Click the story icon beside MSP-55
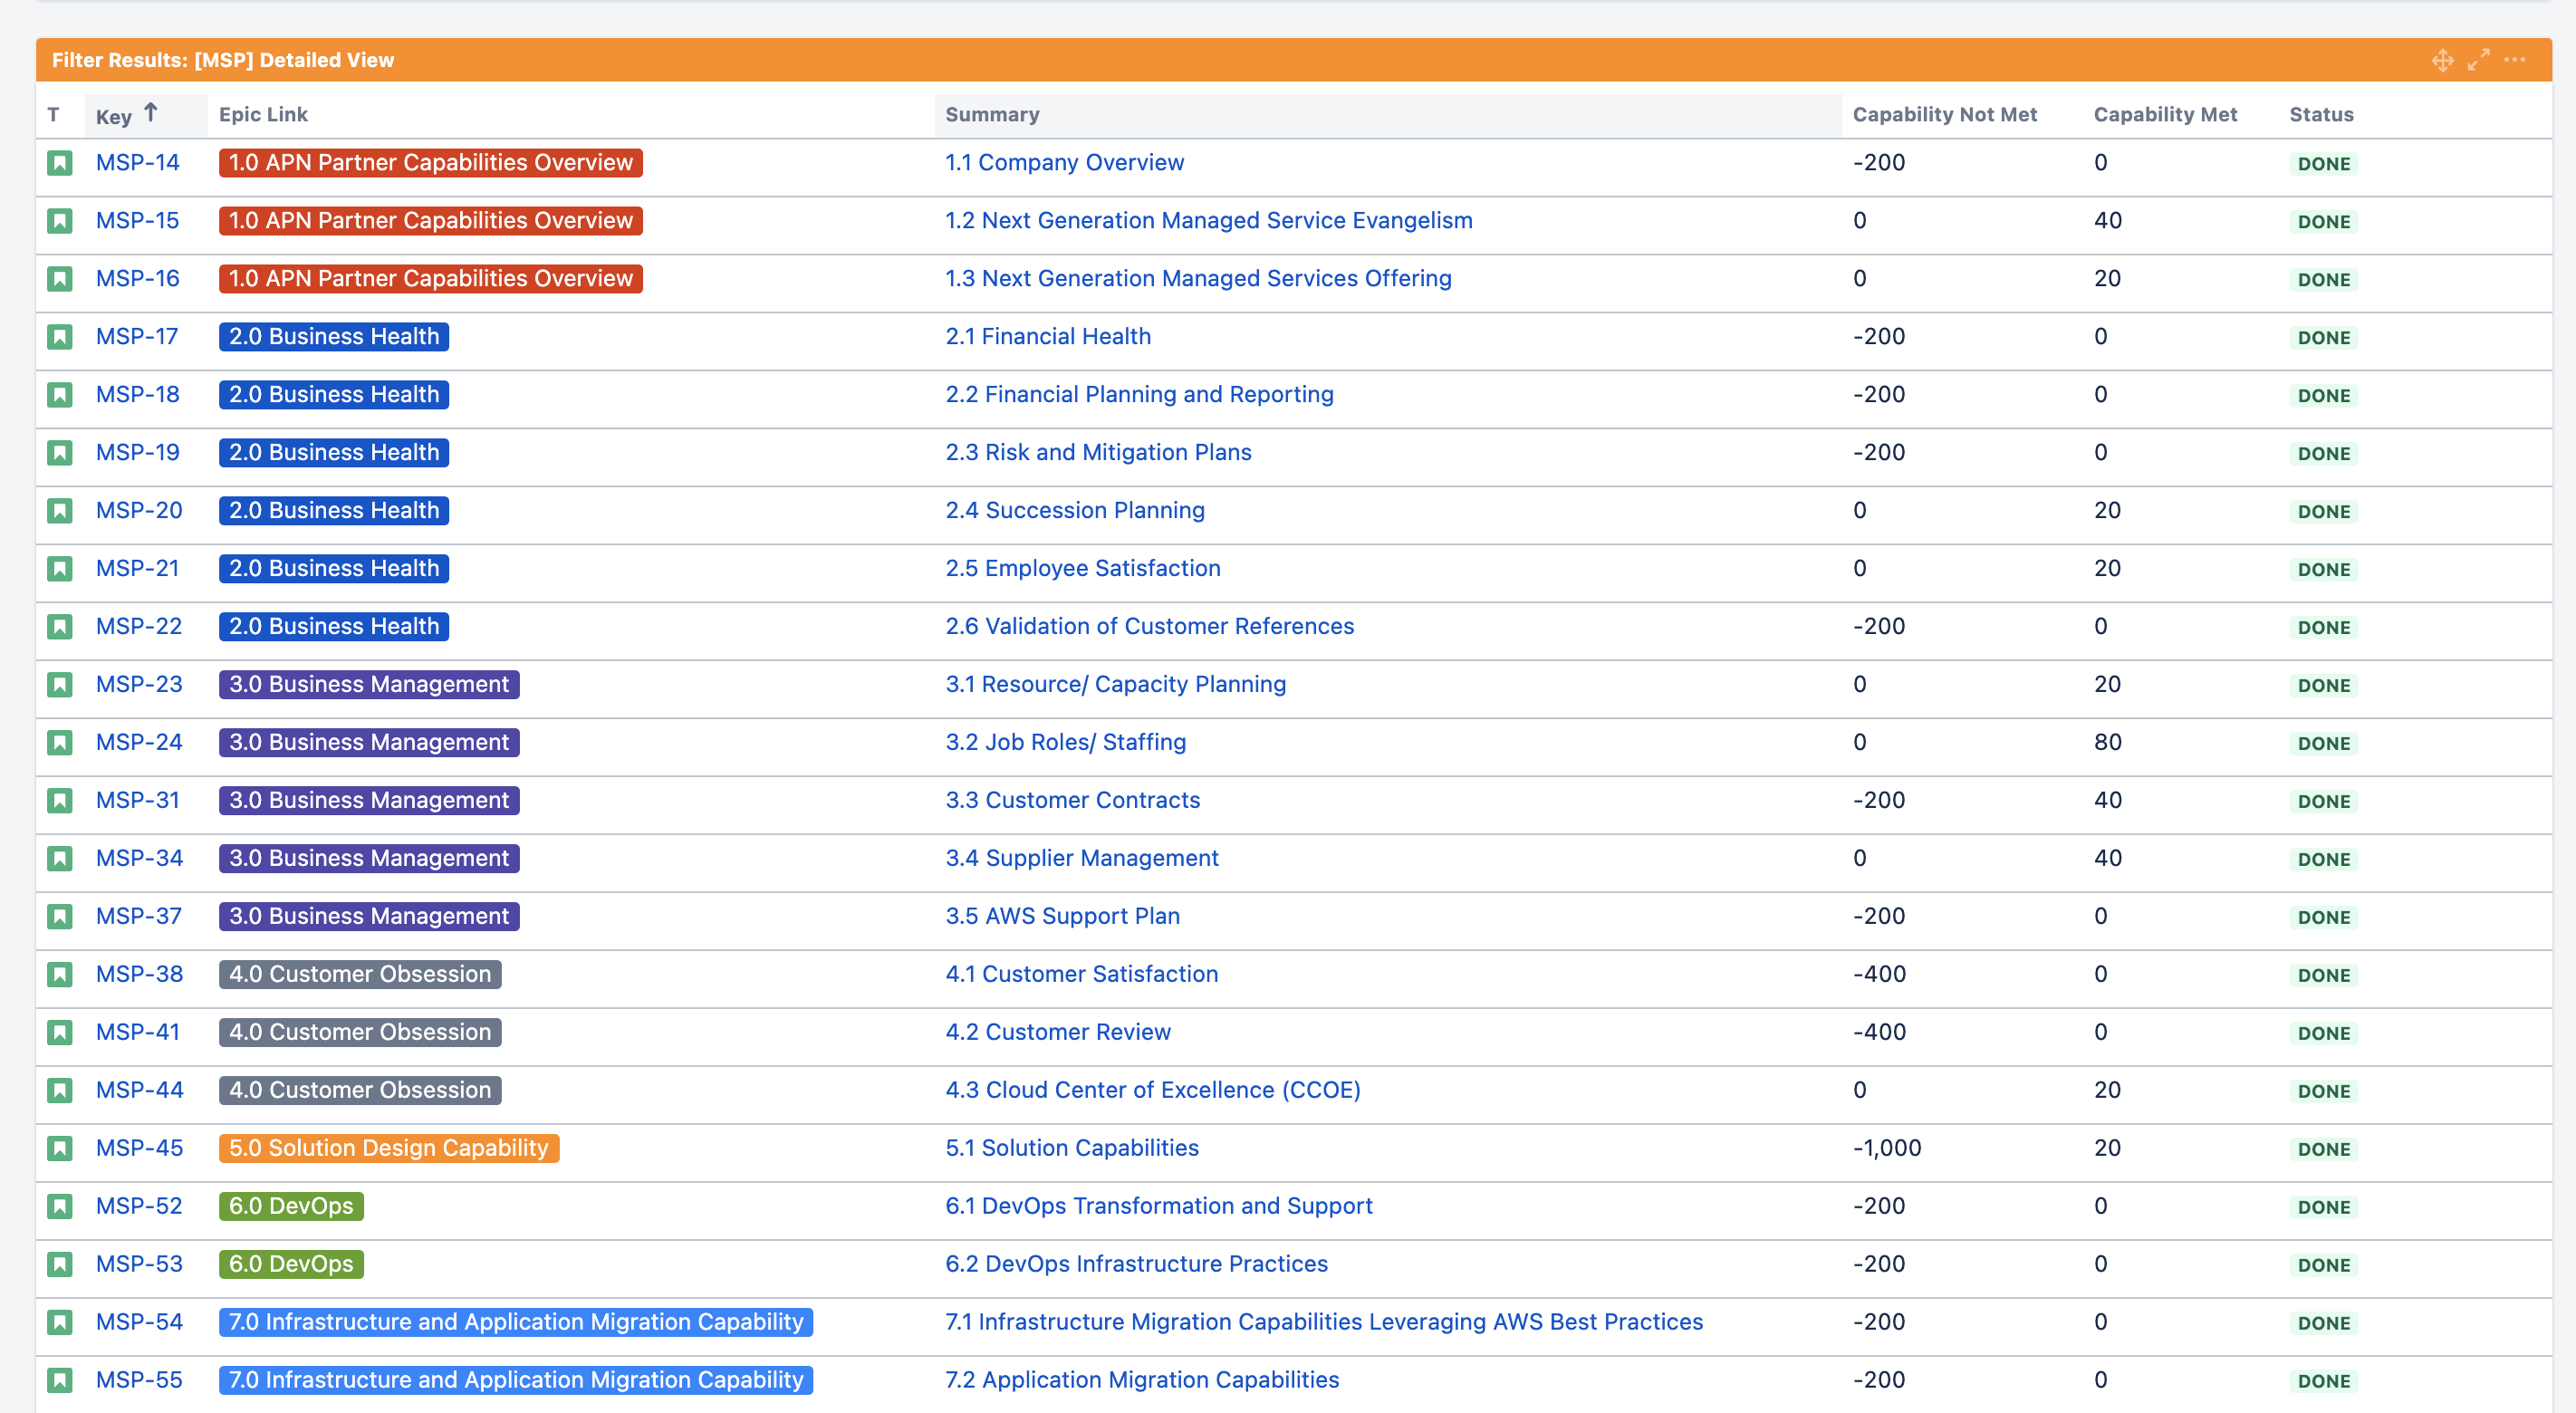The height and width of the screenshot is (1413, 2576). point(60,1380)
